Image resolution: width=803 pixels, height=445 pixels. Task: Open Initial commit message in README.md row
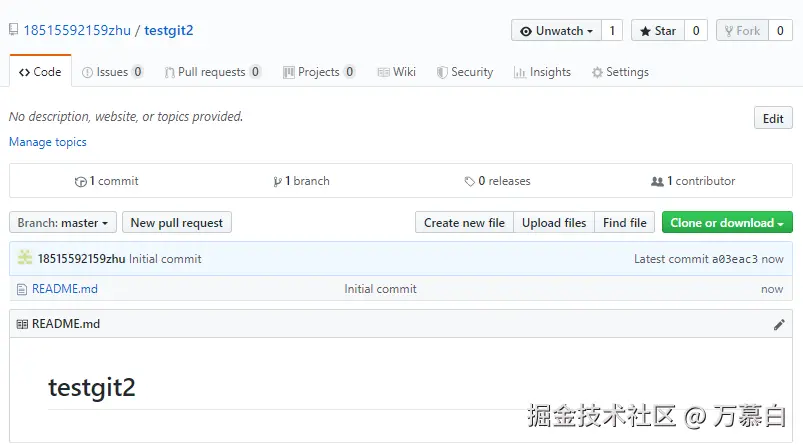(381, 289)
